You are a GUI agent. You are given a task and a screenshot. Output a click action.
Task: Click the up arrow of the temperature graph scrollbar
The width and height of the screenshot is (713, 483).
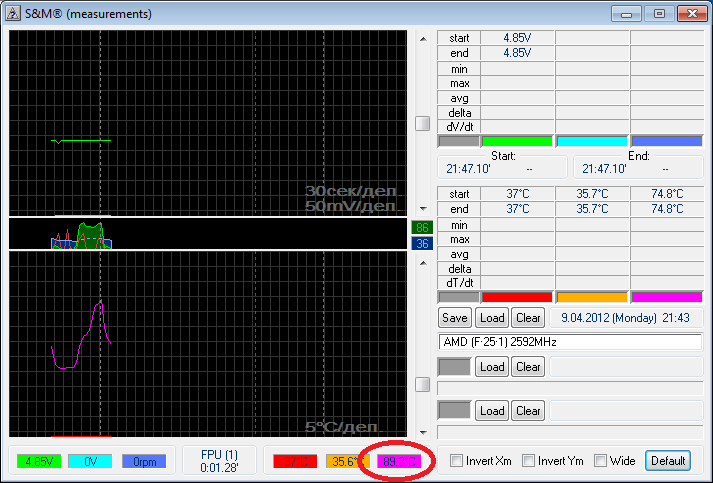pos(423,263)
